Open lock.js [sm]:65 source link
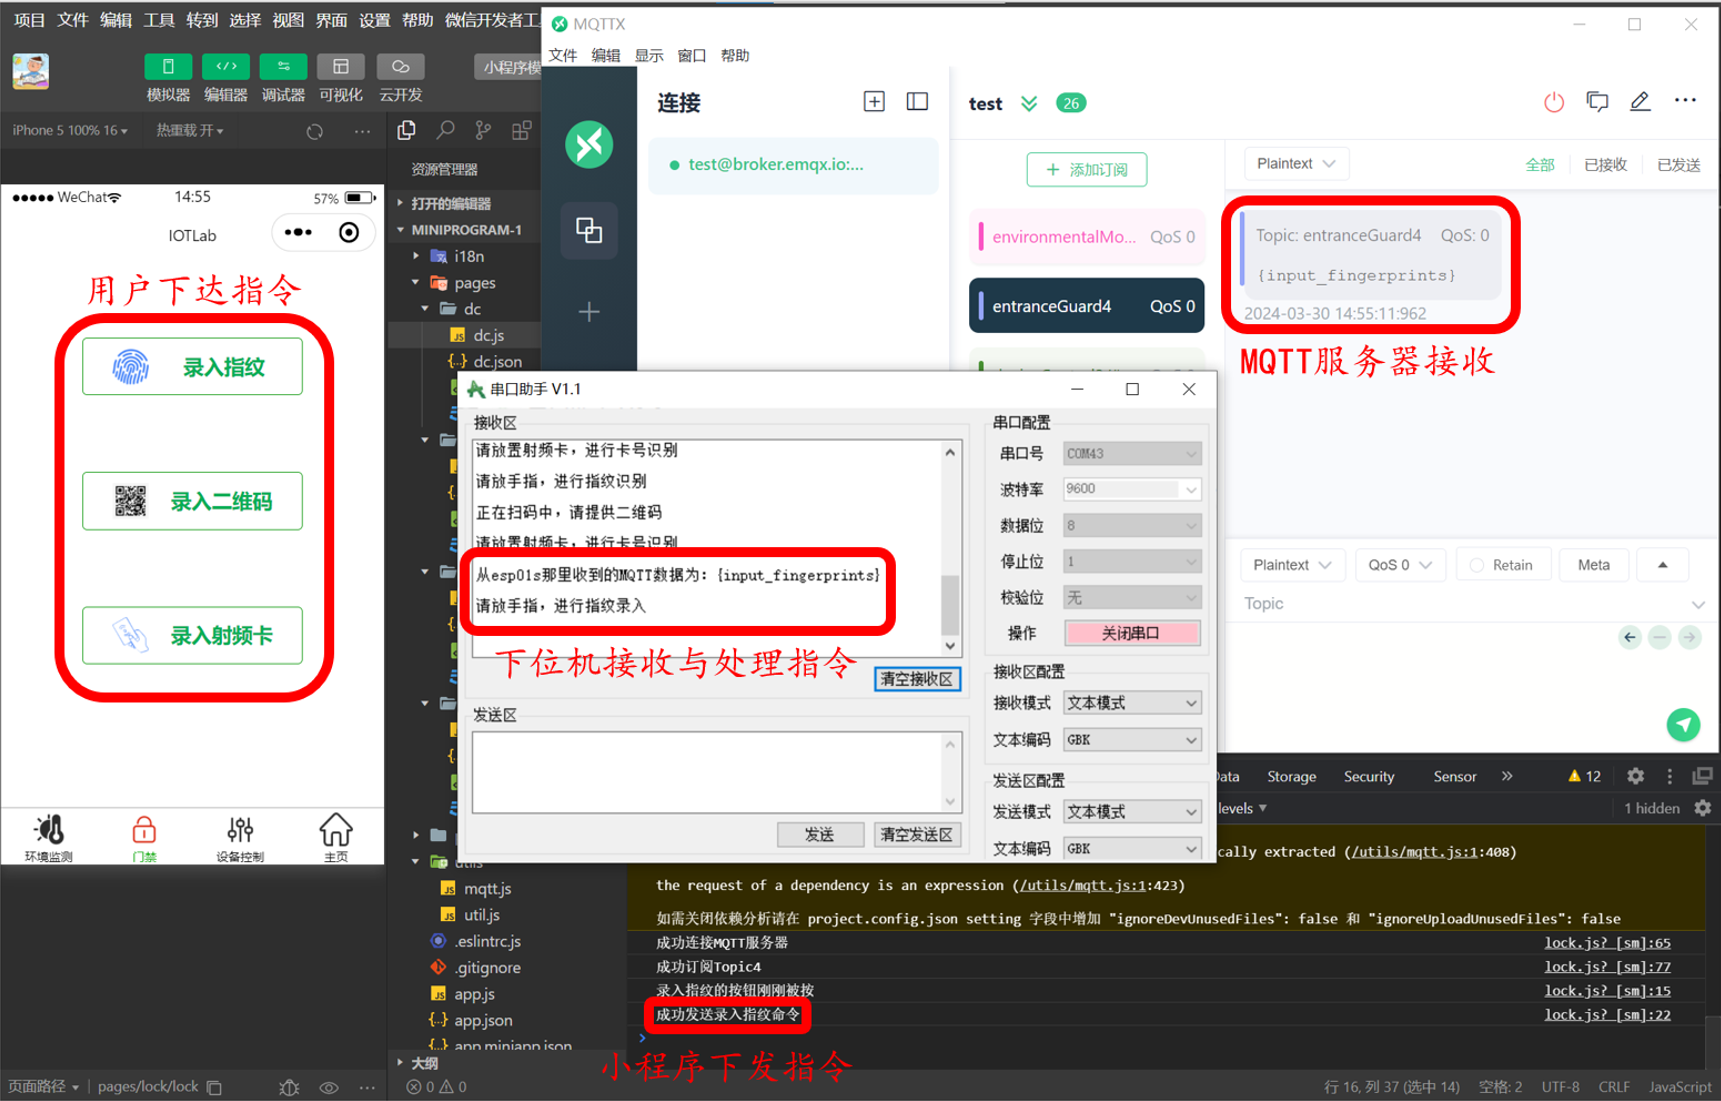Viewport: 1721px width, 1101px height. click(1607, 943)
